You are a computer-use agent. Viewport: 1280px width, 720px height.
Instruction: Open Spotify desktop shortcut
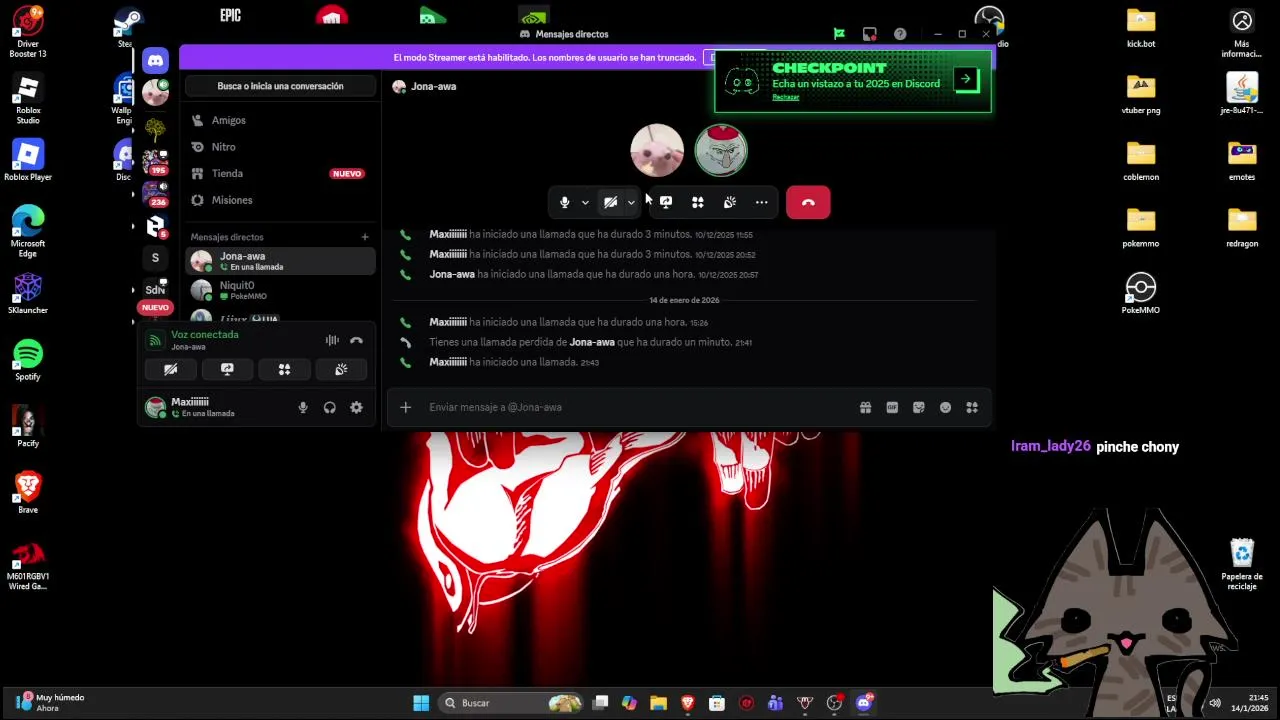(x=28, y=359)
